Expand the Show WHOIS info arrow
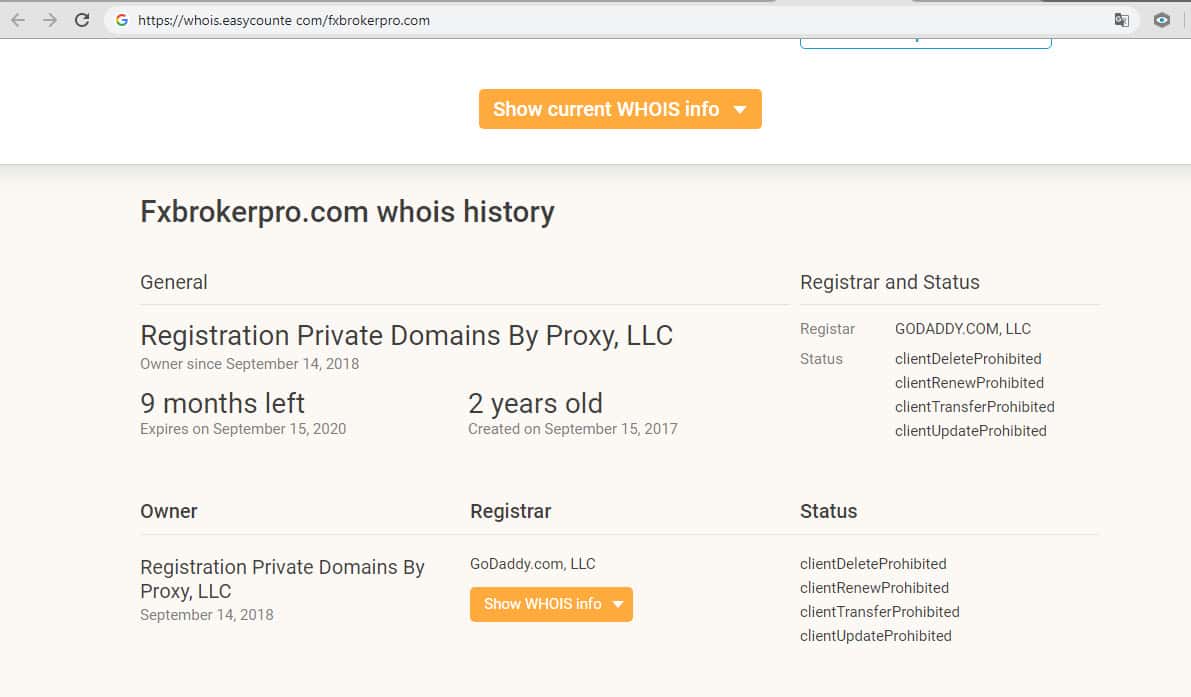1191x697 pixels. click(x=618, y=604)
